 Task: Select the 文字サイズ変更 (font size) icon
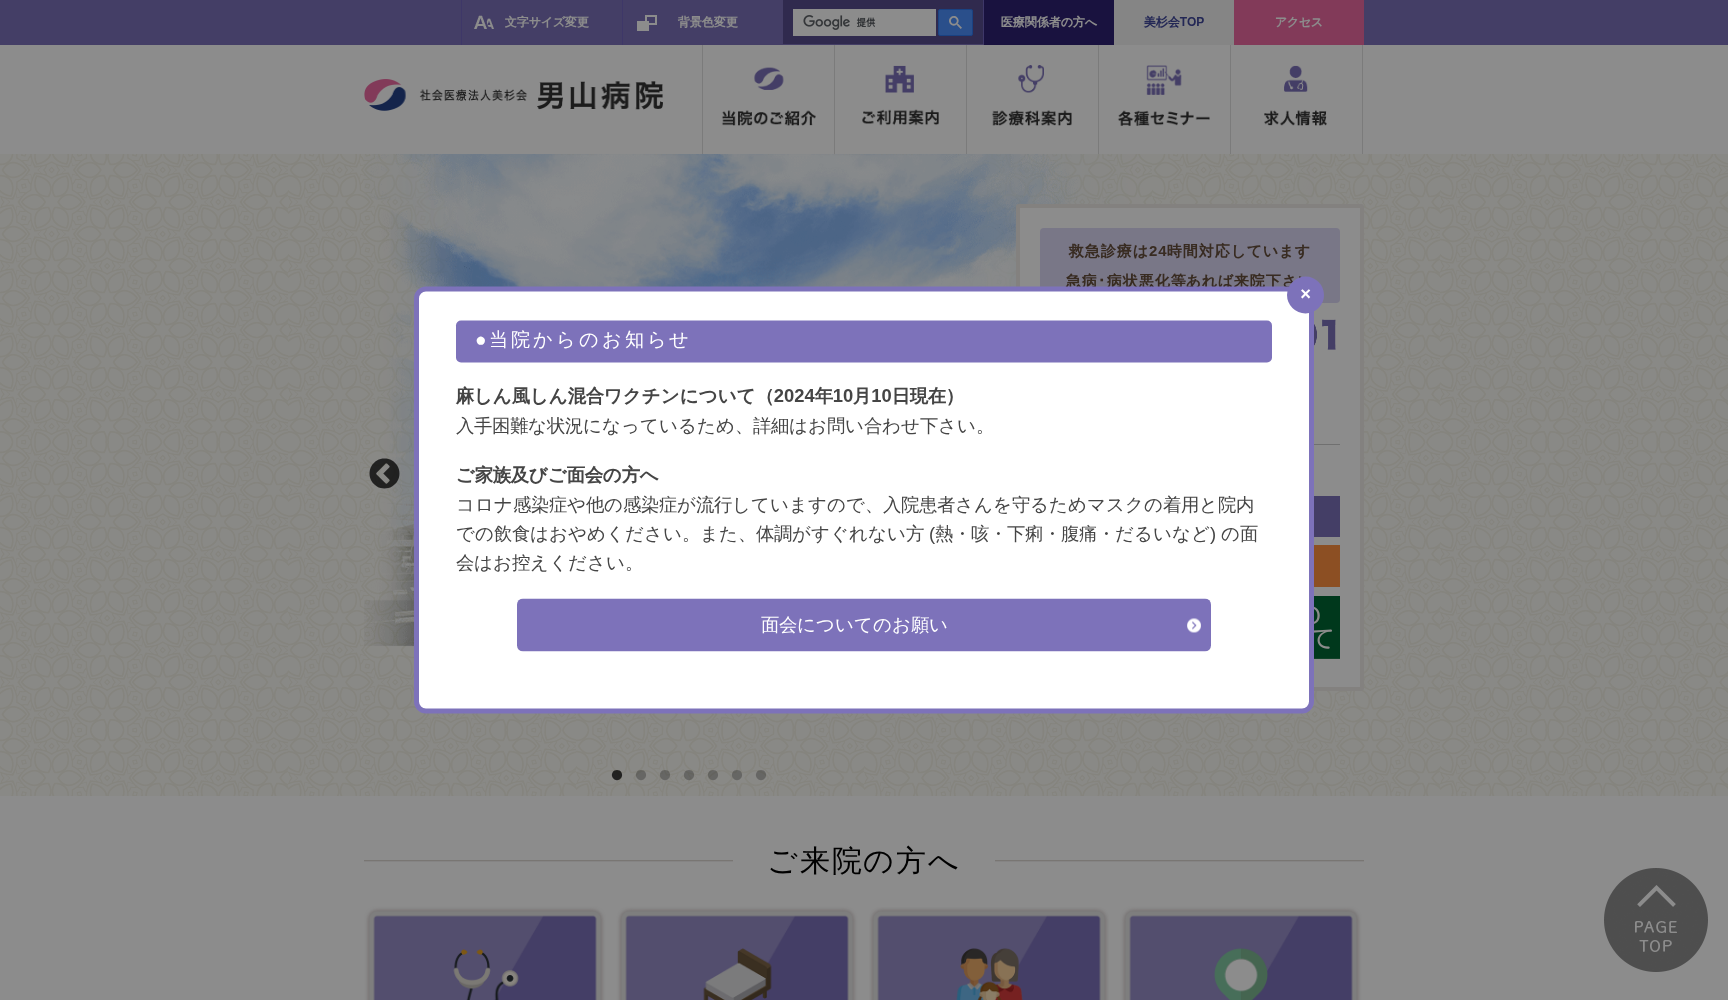[x=485, y=21]
